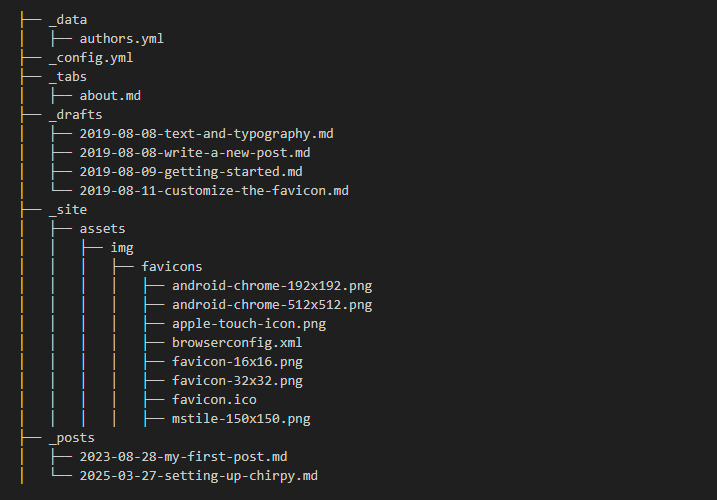
Task: Select 2019-08-11-customize-the-favicon.md
Action: point(214,191)
